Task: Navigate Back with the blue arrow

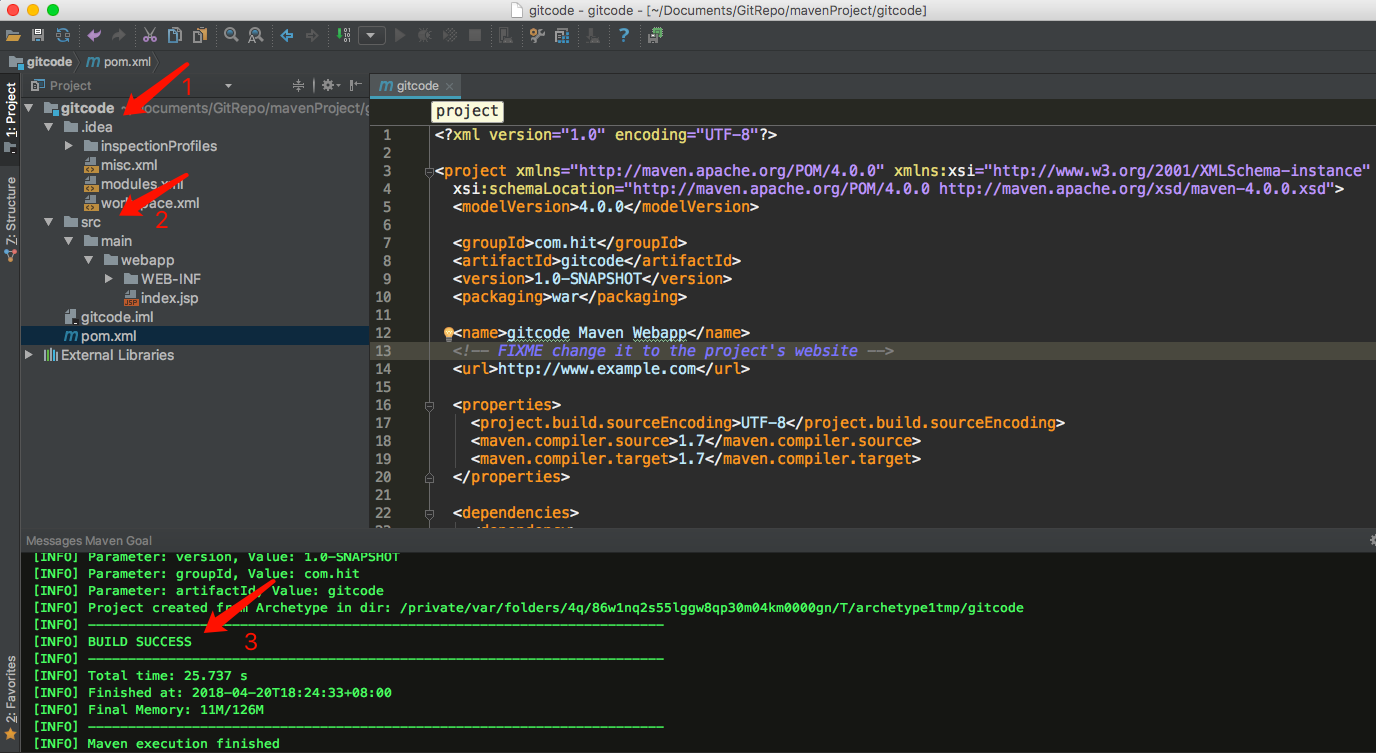Action: pyautogui.click(x=287, y=35)
